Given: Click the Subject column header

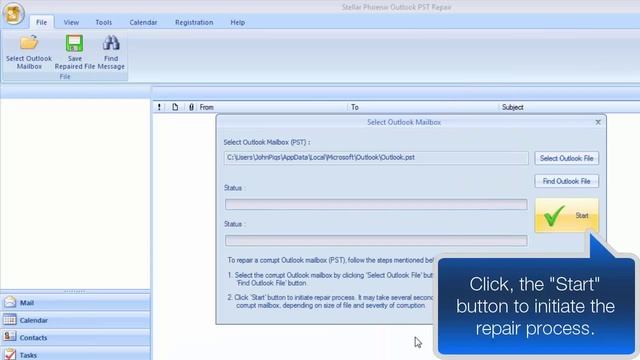Looking at the screenshot, I should pyautogui.click(x=513, y=107).
